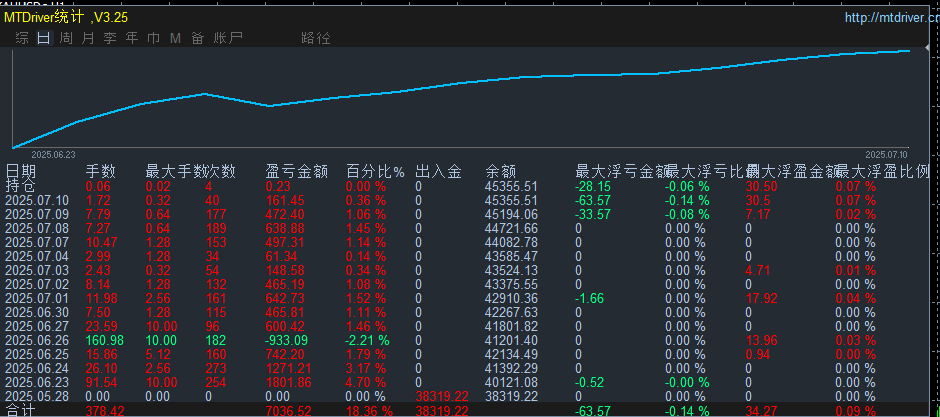Click the 手数 column header

pos(101,172)
